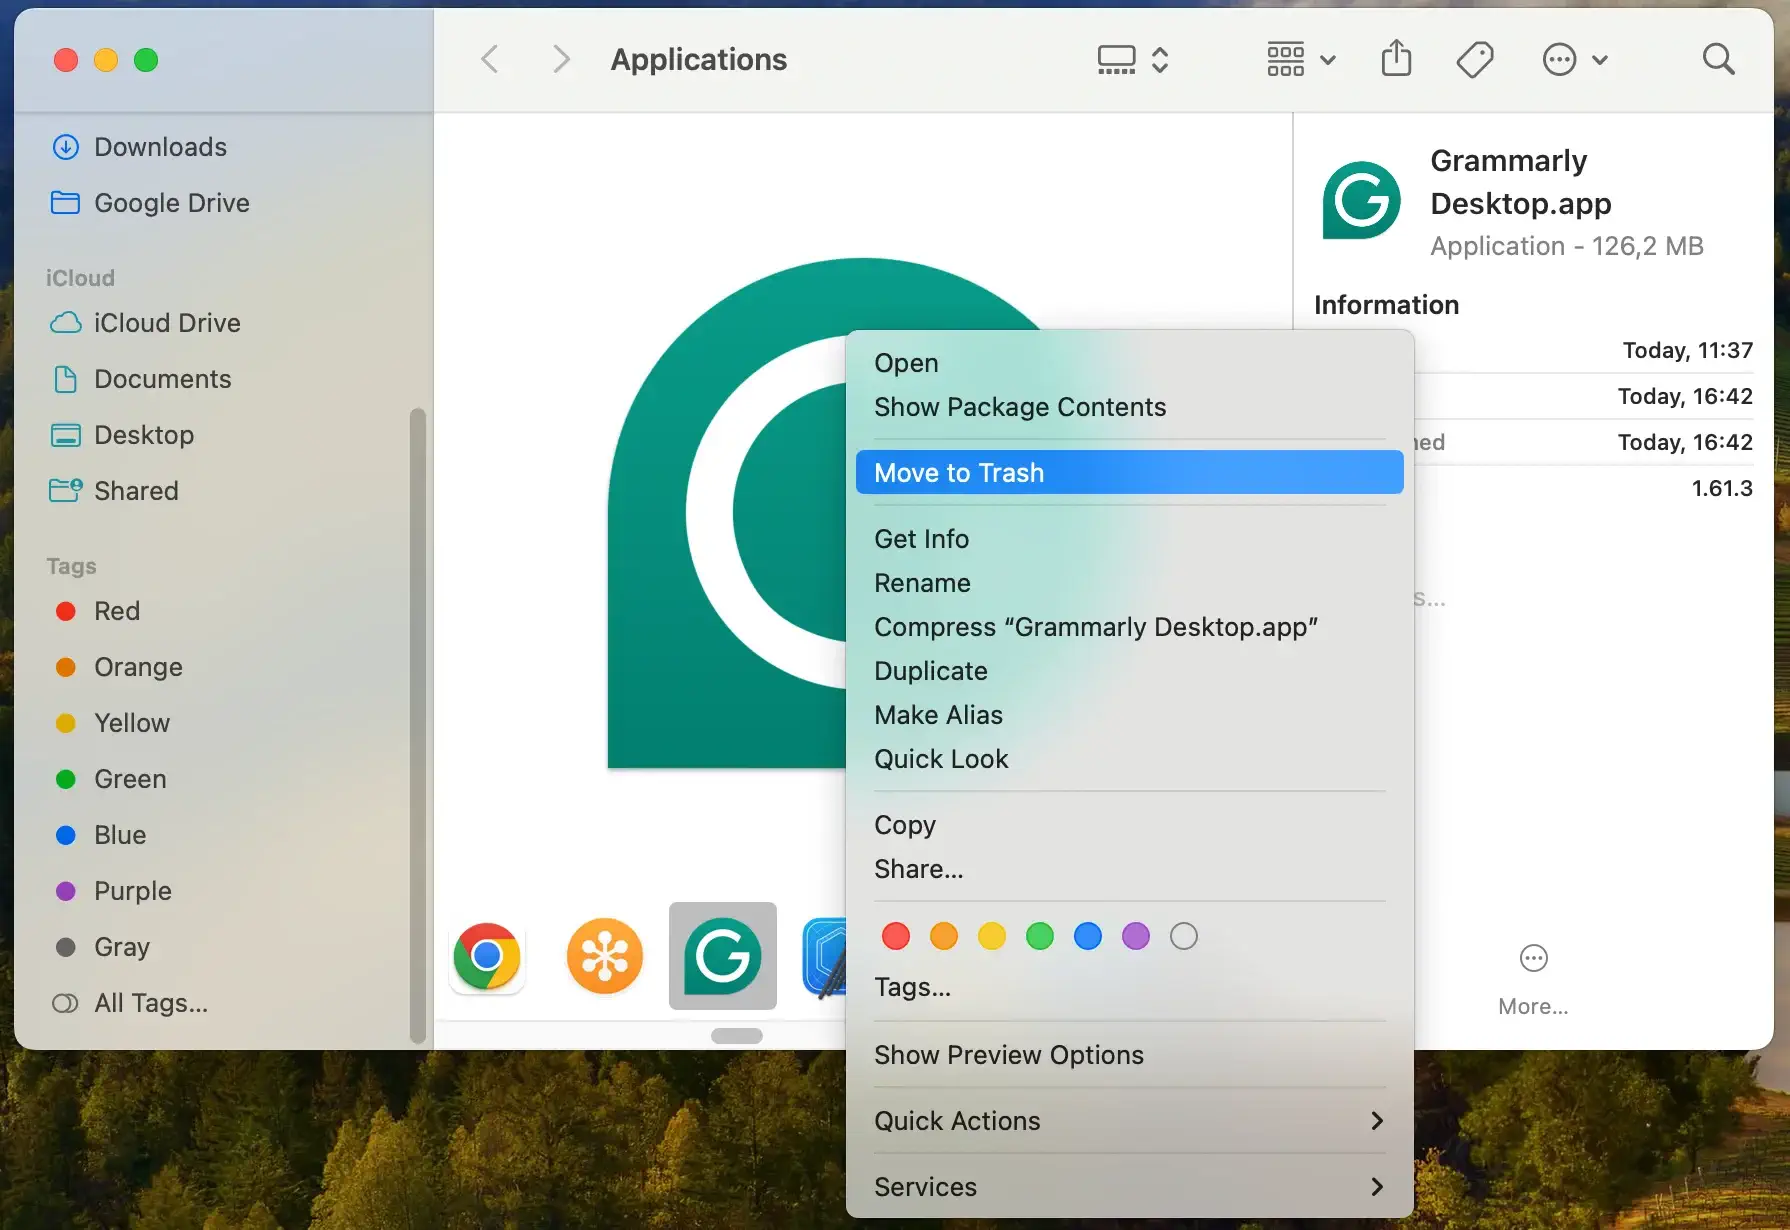
Task: Compress Grammarly Desktop.app menu item
Action: (1130, 627)
